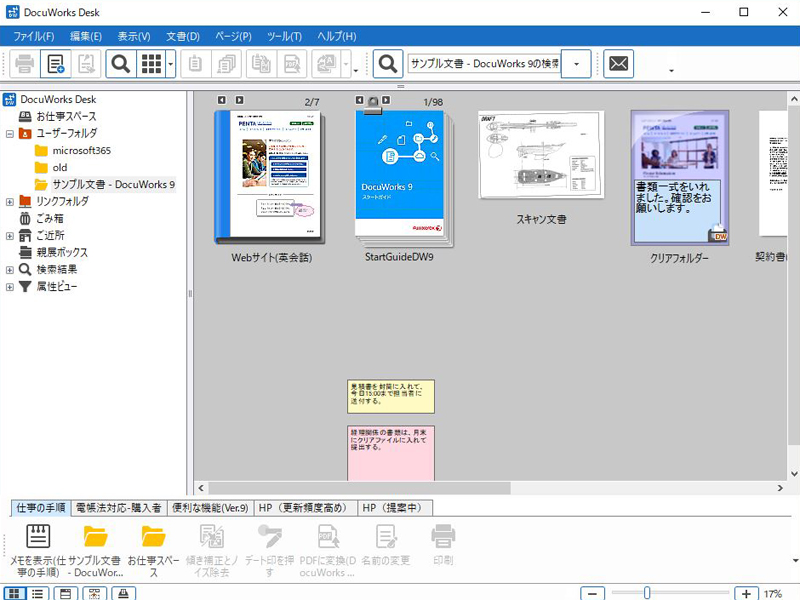Go to next page of Webサイト binder
Screen dimensions: 800x600
(x=239, y=100)
